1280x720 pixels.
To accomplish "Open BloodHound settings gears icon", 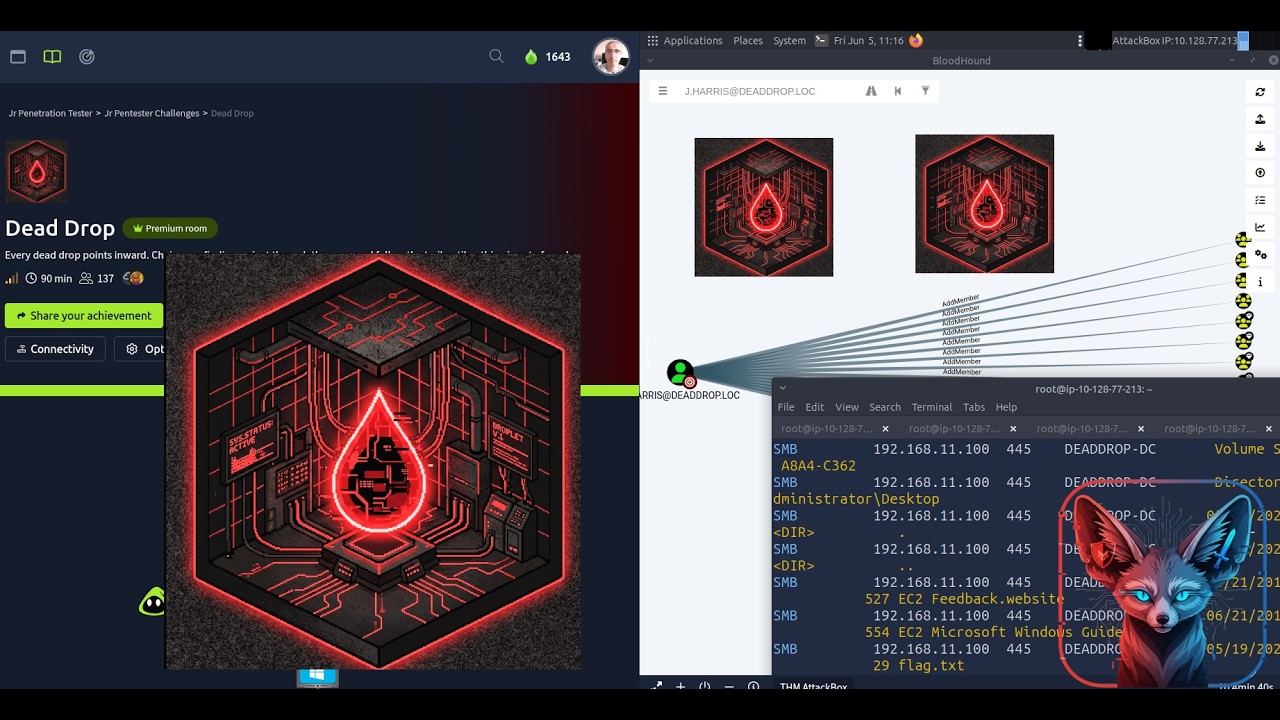I will click(1260, 255).
